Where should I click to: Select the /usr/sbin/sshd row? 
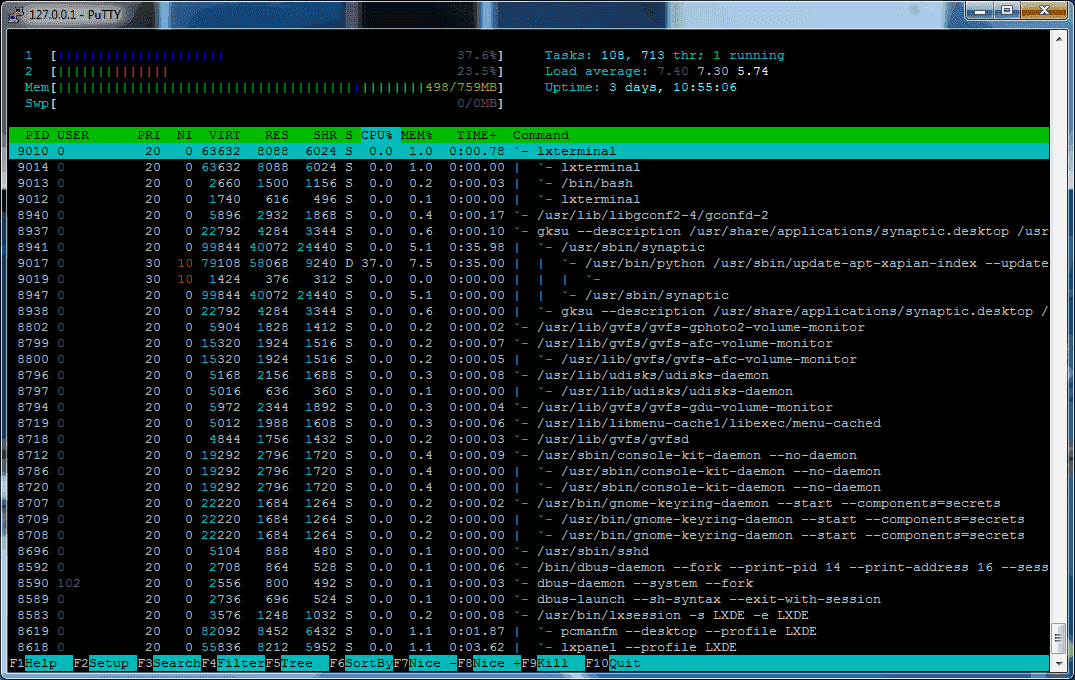[x=529, y=551]
